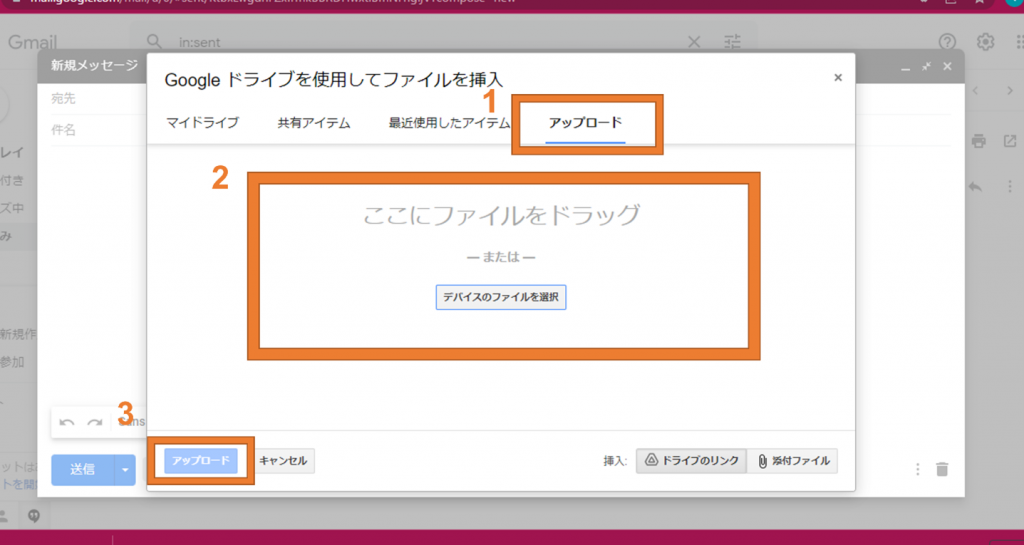Switch to 共有アイテム tab
Image resolution: width=1024 pixels, height=545 pixels.
click(314, 123)
